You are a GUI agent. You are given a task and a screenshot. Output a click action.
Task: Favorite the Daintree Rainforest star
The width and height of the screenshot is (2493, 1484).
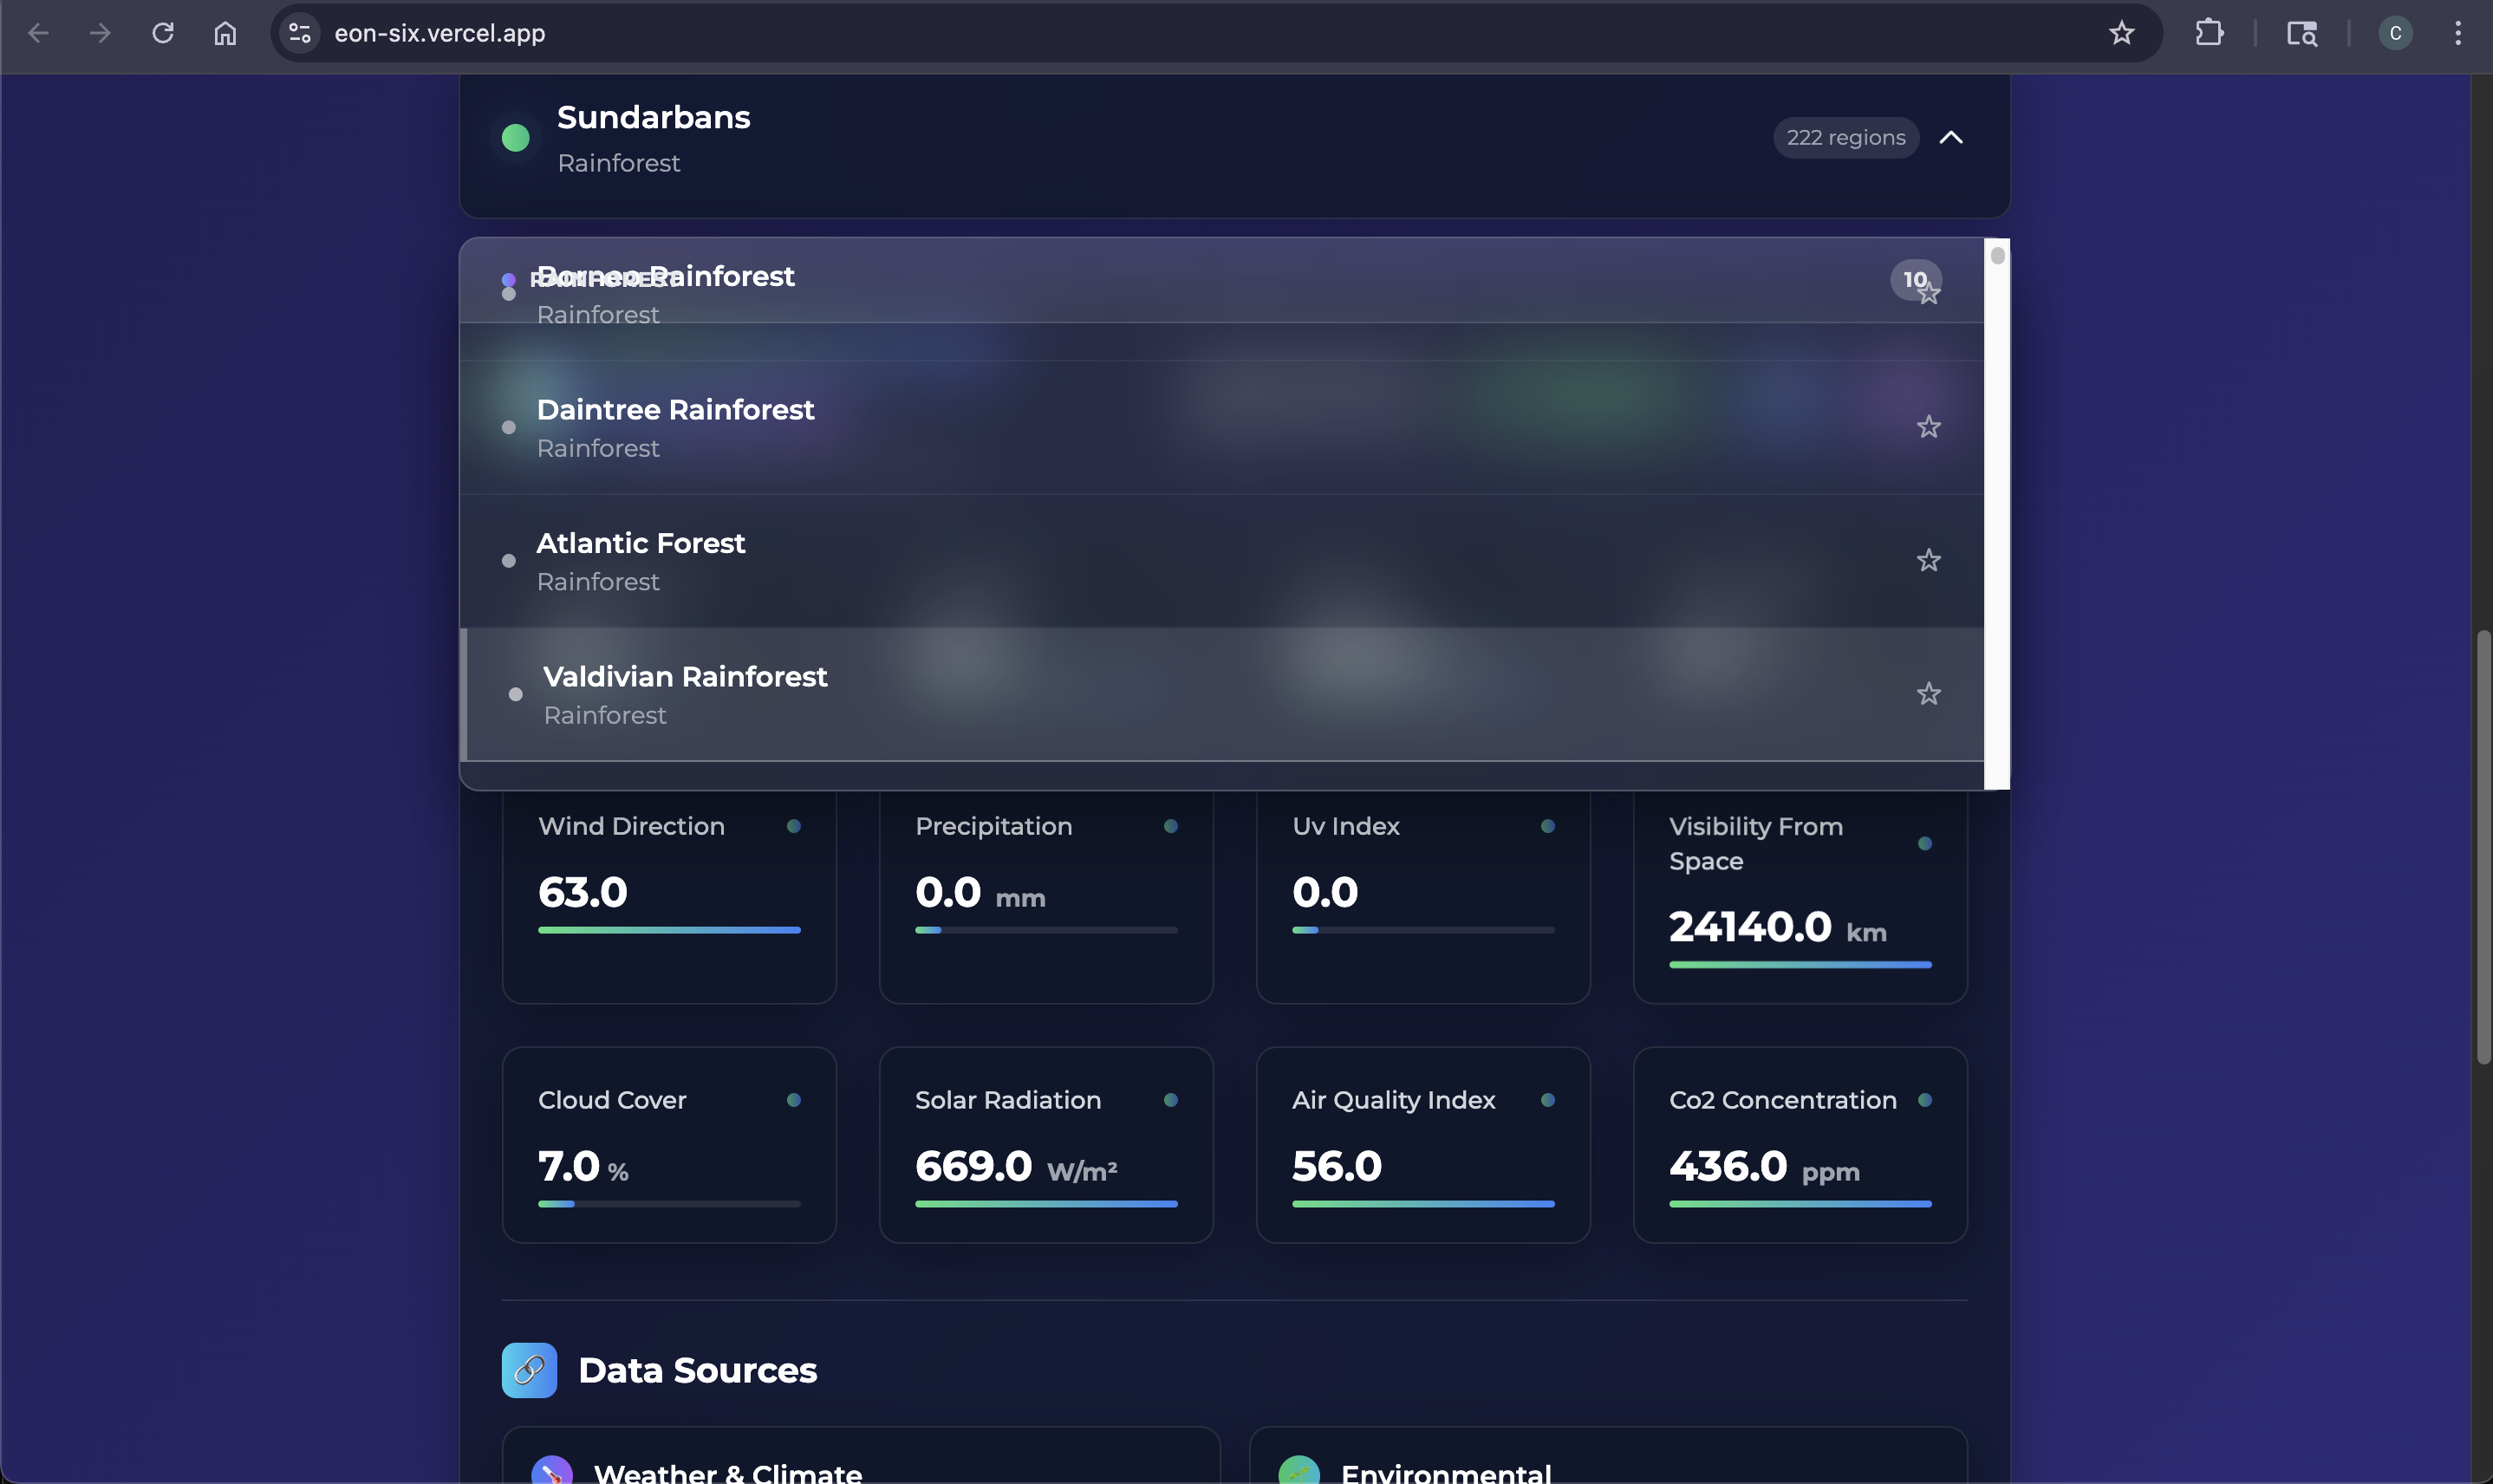coord(1928,427)
